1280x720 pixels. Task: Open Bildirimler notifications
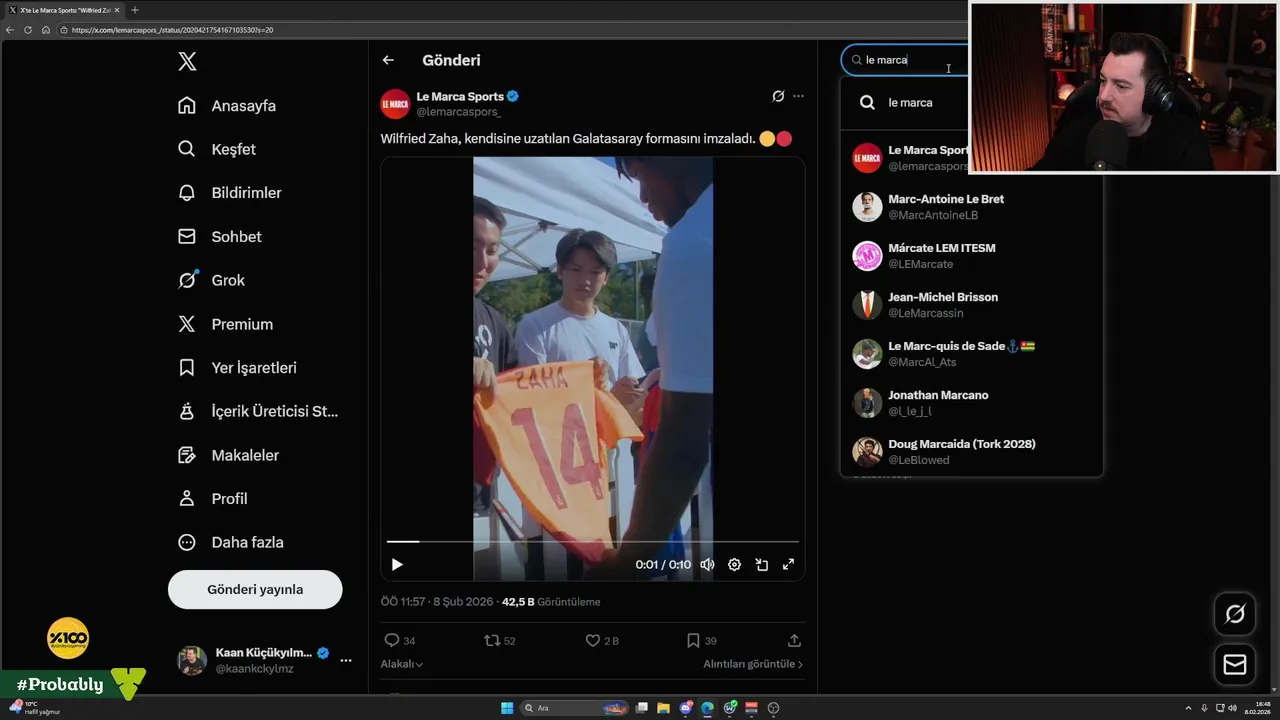tap(229, 193)
